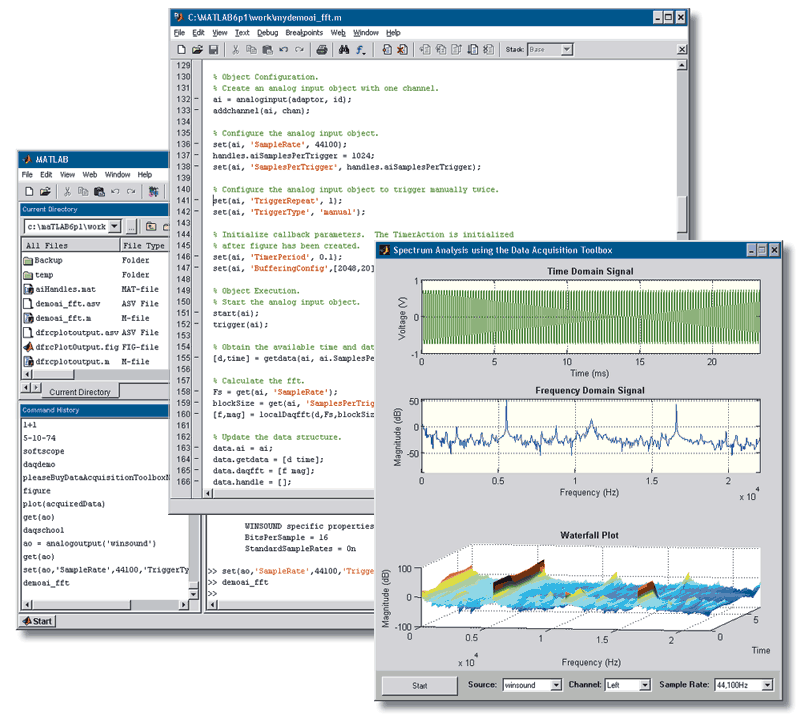This screenshot has width=800, height=723.
Task: Expand the current directory path dropdown
Action: [x=115, y=226]
